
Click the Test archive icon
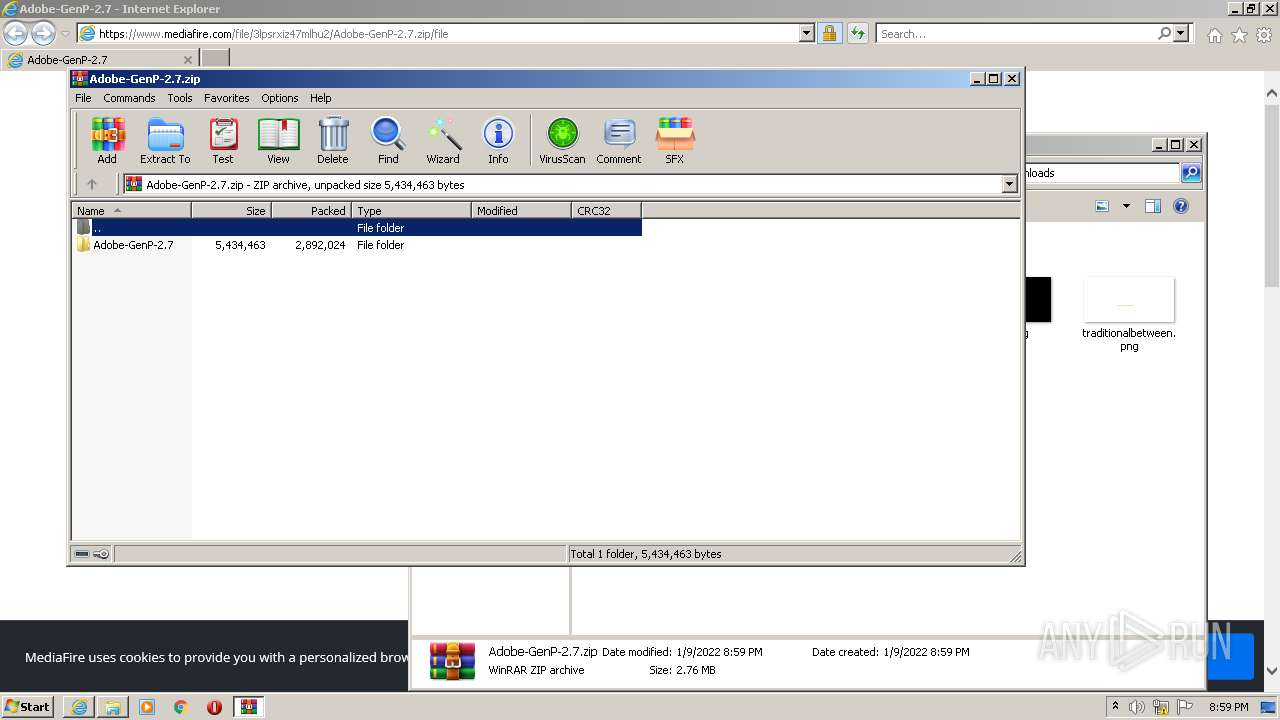click(x=223, y=140)
